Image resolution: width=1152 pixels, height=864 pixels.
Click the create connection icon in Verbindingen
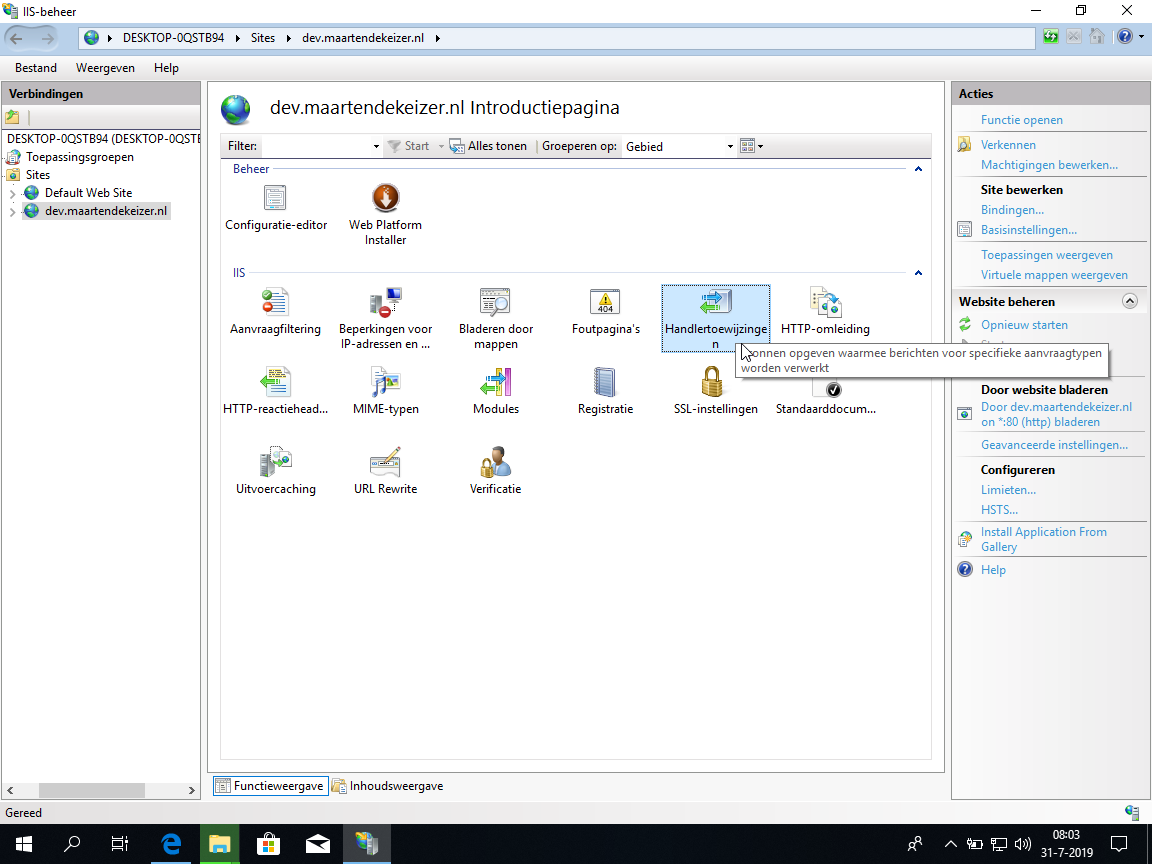point(12,117)
